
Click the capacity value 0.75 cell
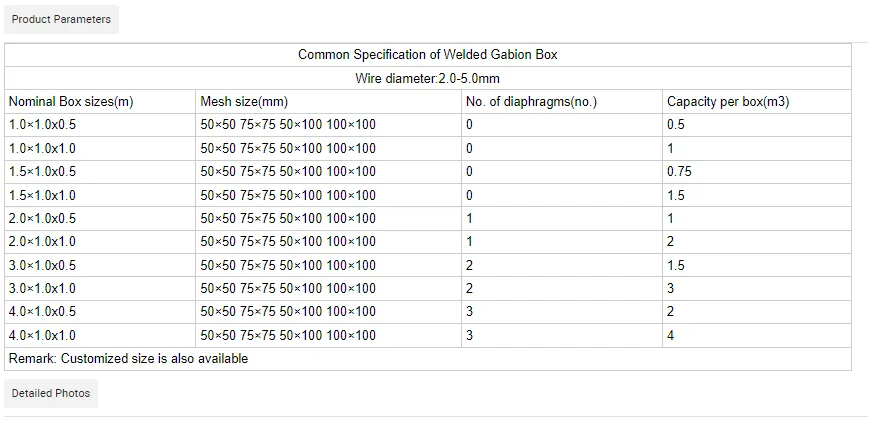679,172
